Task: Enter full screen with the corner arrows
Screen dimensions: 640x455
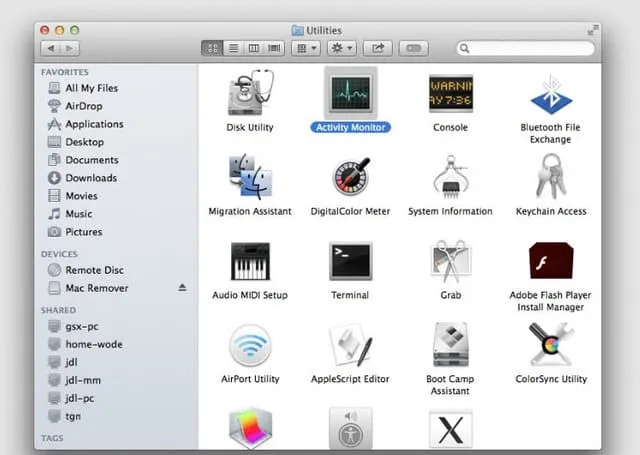Action: point(593,30)
